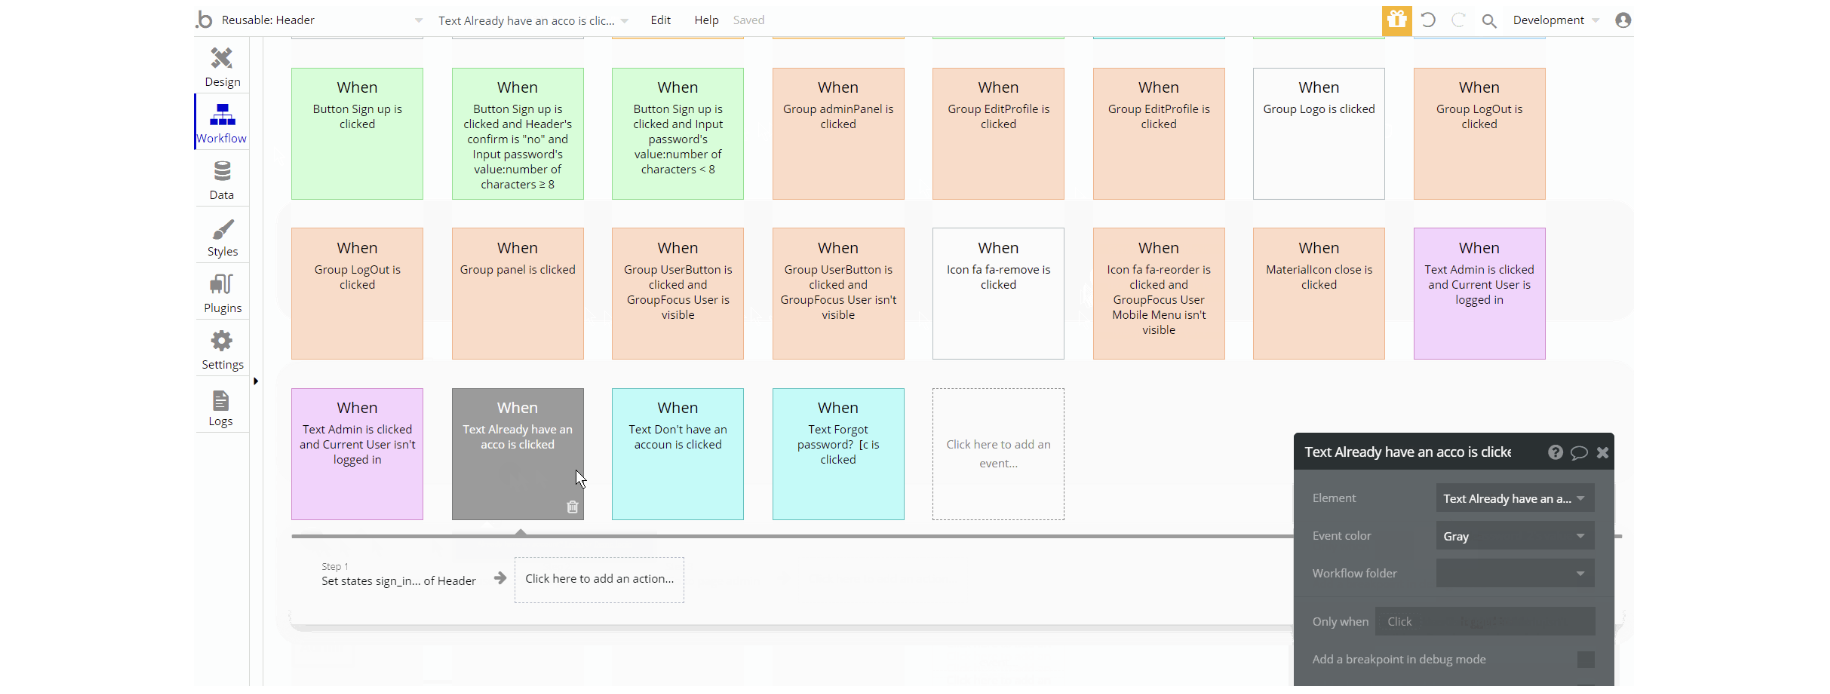The image size is (1830, 694).
Task: Select Group adminPanel is clicked event
Action: pos(838,134)
